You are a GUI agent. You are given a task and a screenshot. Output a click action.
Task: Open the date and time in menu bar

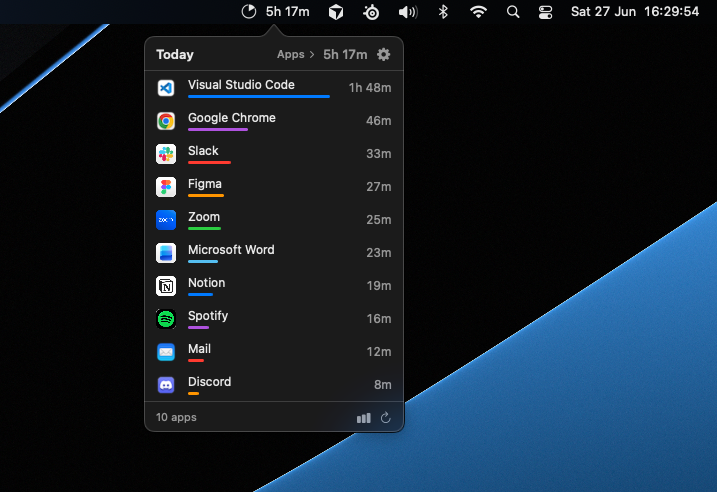(x=635, y=11)
